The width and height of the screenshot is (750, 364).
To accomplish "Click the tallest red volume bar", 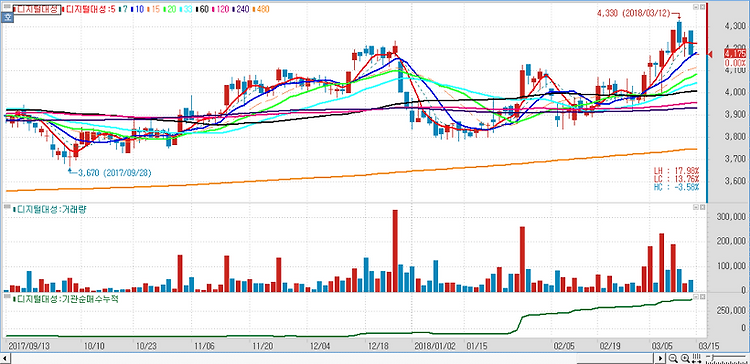I will (x=395, y=251).
